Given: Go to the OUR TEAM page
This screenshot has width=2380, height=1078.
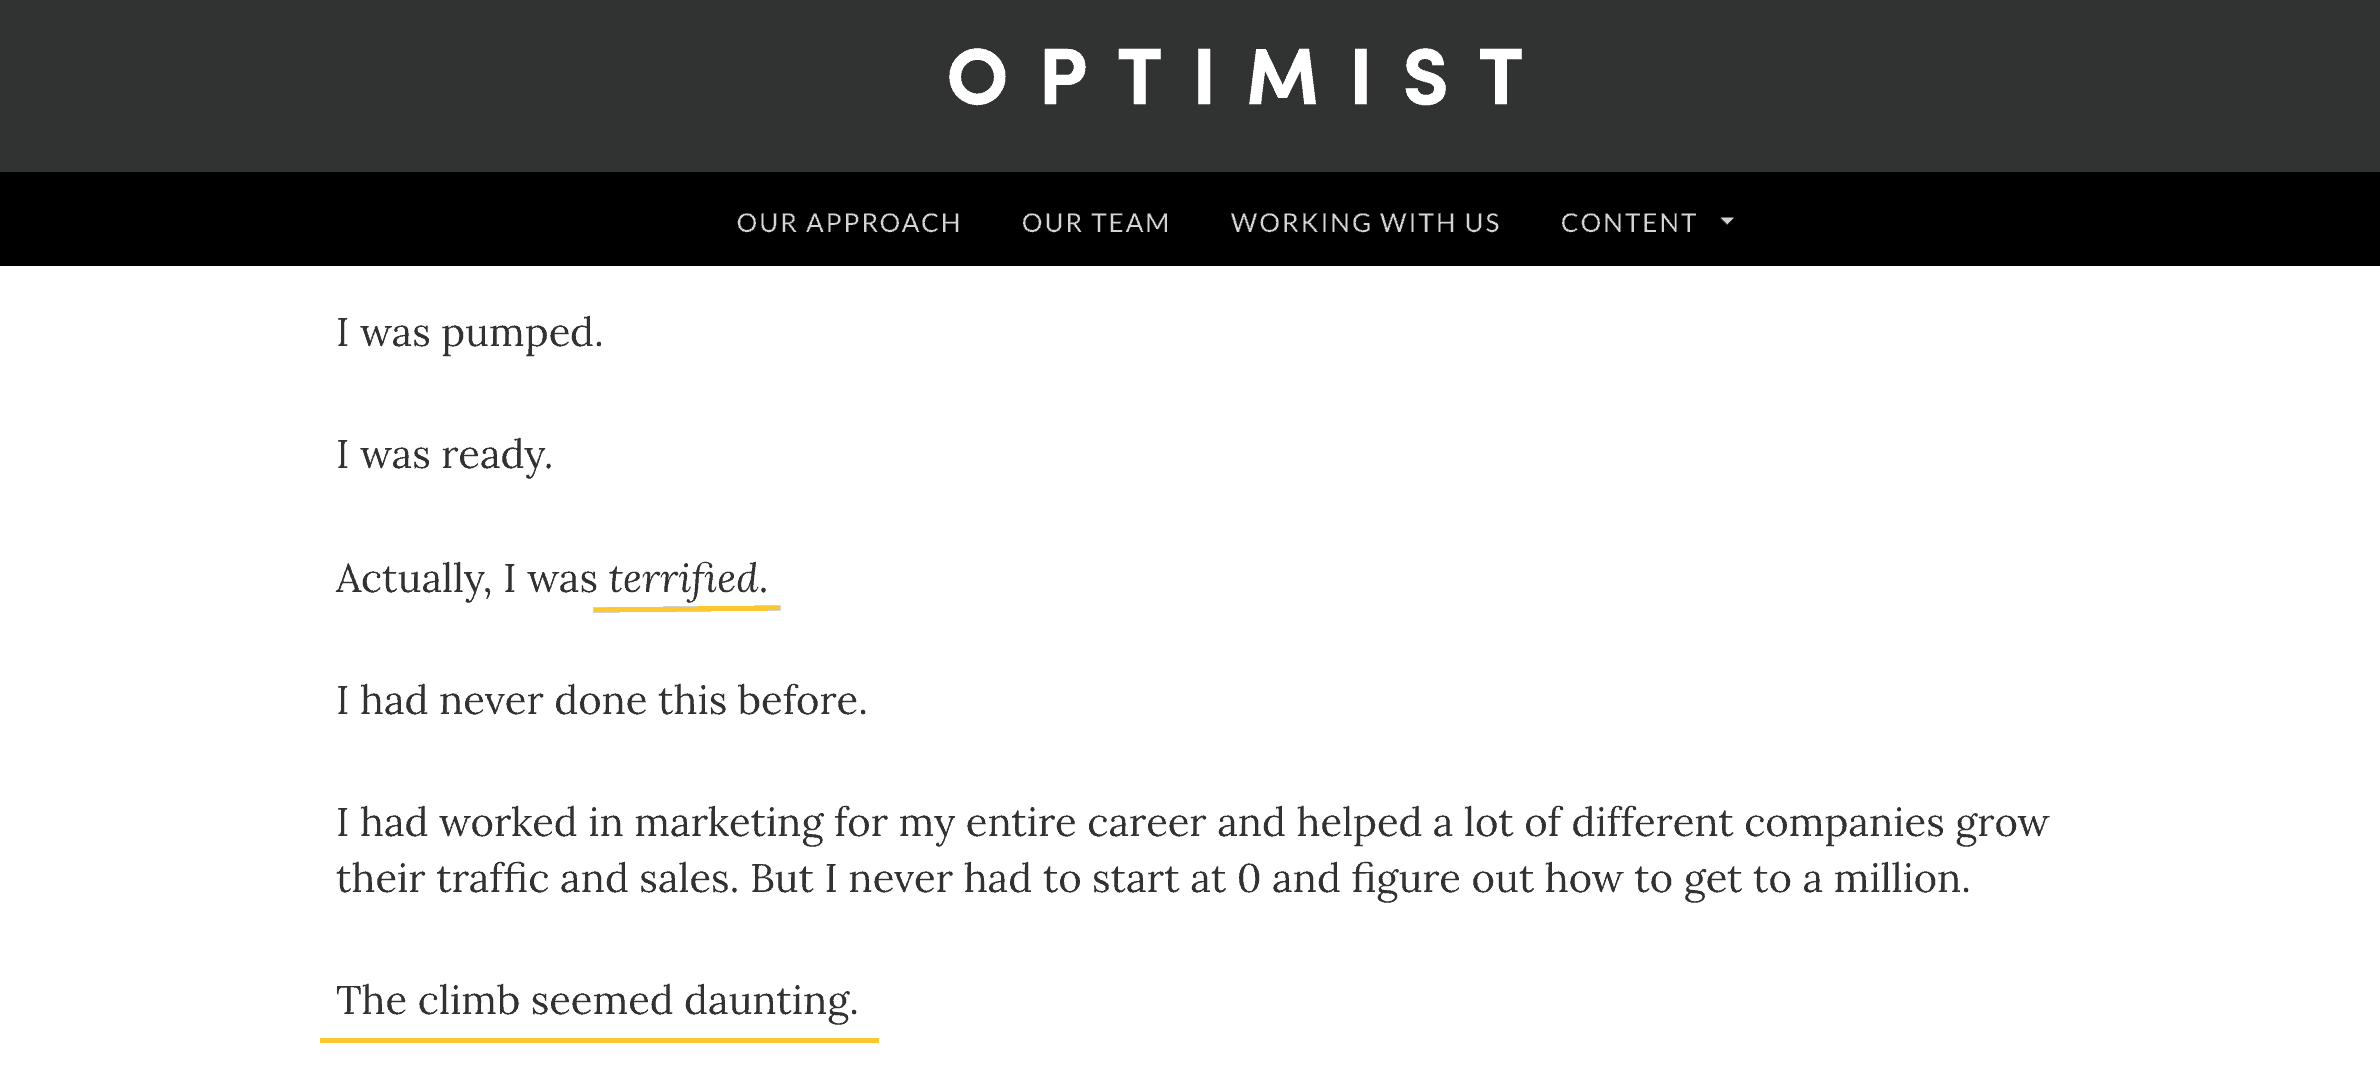Looking at the screenshot, I should click(x=1095, y=222).
